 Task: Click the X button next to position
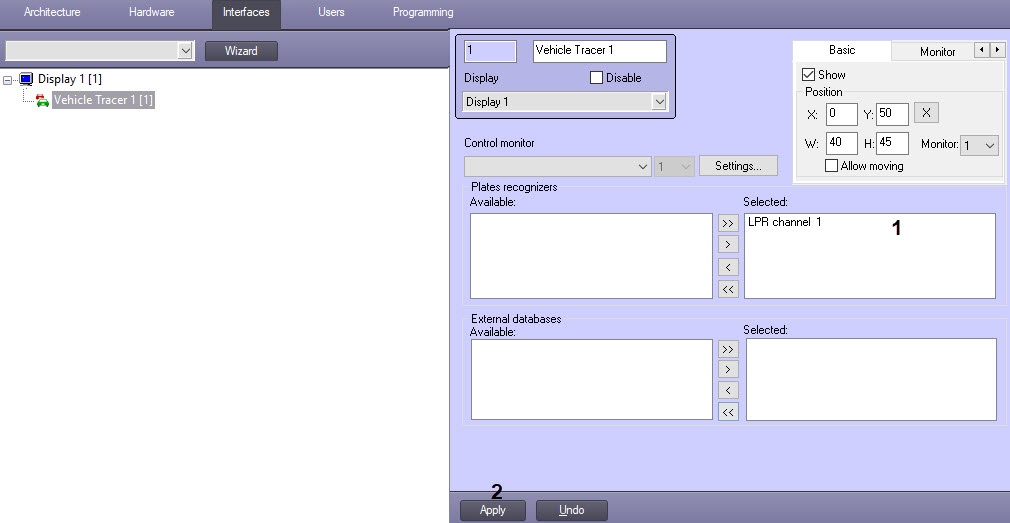926,113
